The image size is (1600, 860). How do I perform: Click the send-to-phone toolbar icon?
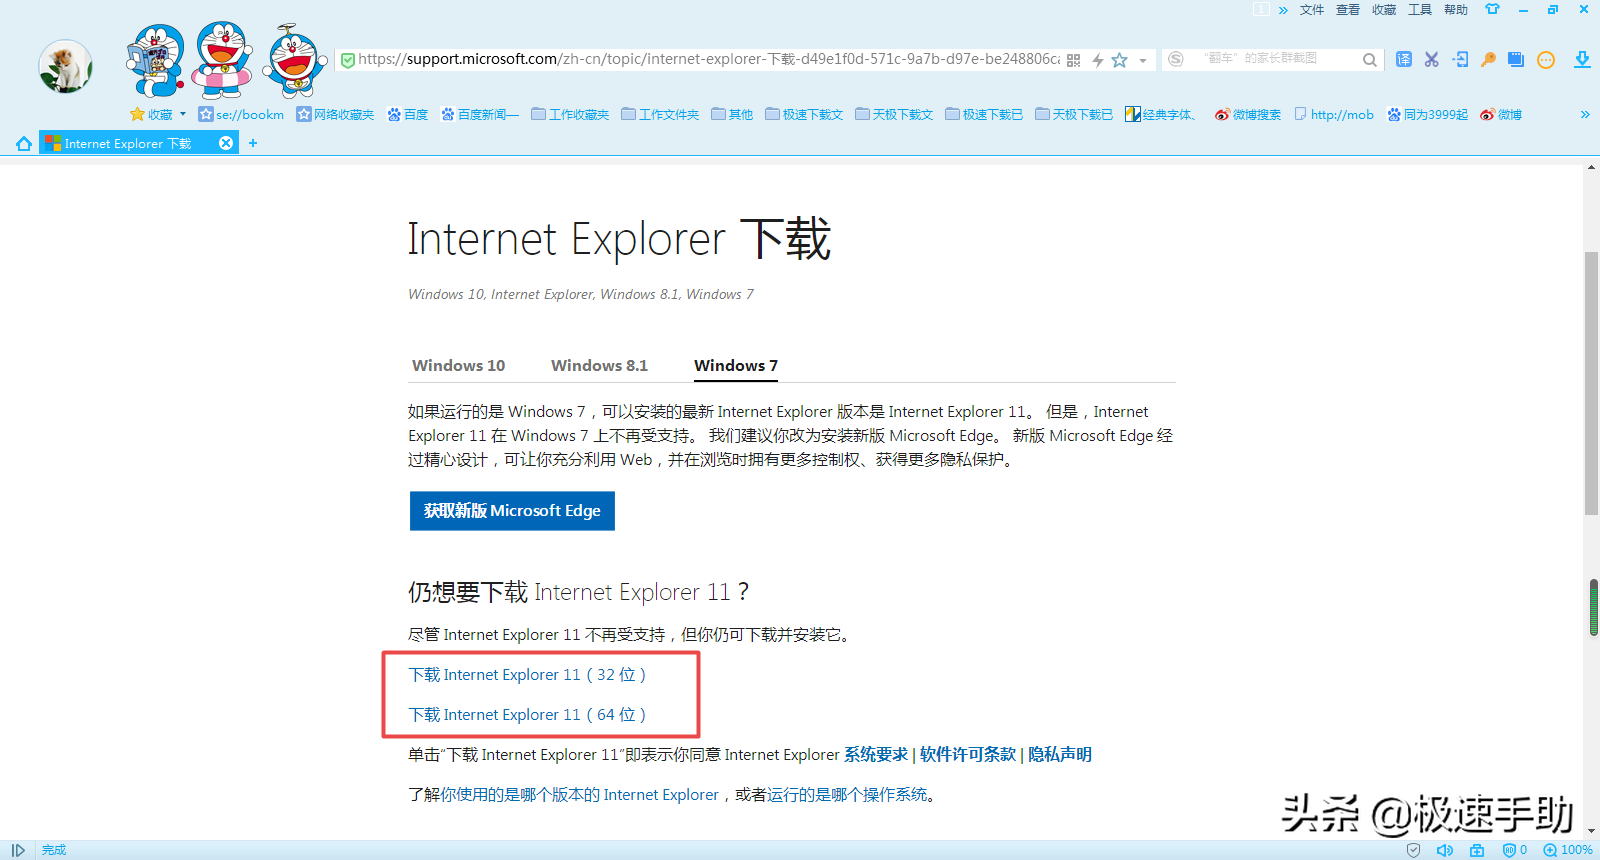(1460, 59)
